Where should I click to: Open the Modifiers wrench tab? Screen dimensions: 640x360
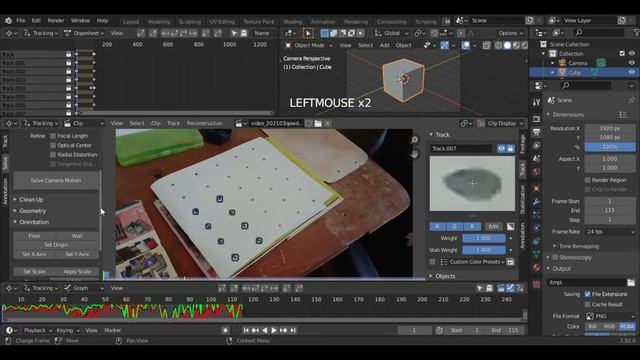[536, 202]
